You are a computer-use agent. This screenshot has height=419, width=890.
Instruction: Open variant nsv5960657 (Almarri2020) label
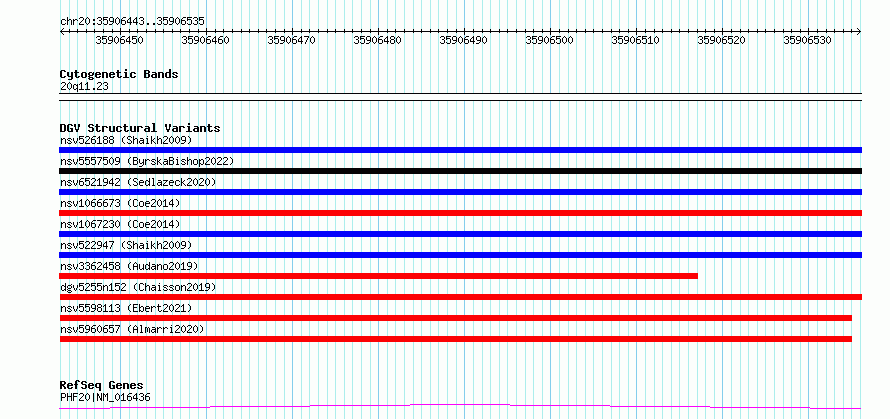132,329
